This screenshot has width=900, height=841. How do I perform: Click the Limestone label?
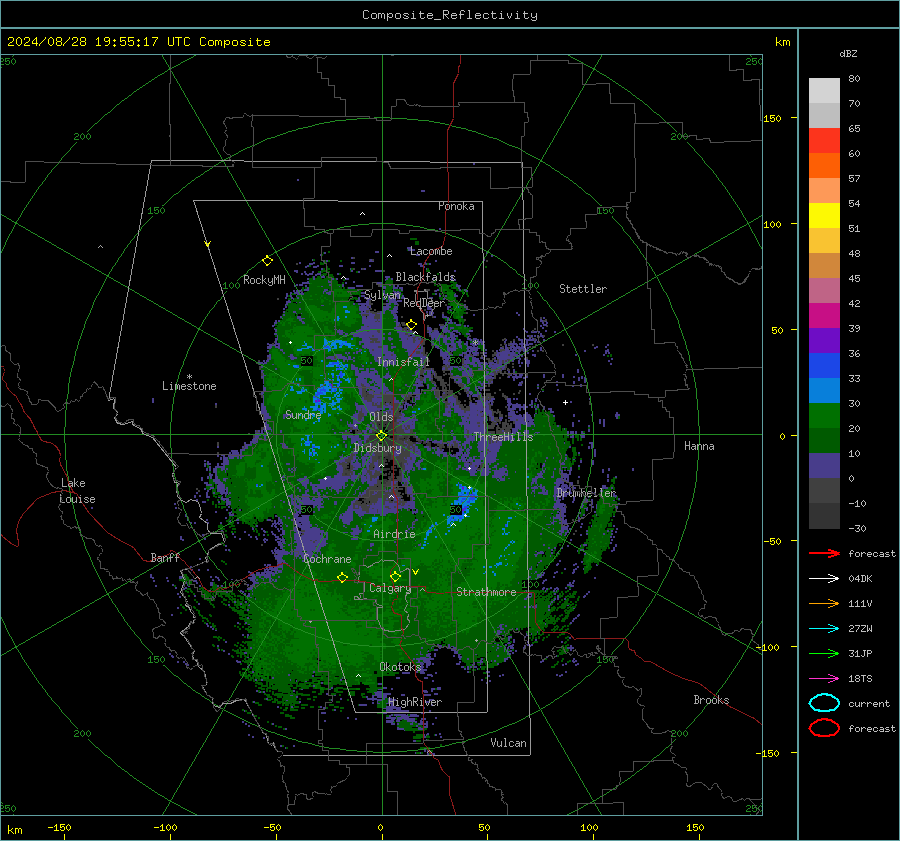[x=189, y=386]
